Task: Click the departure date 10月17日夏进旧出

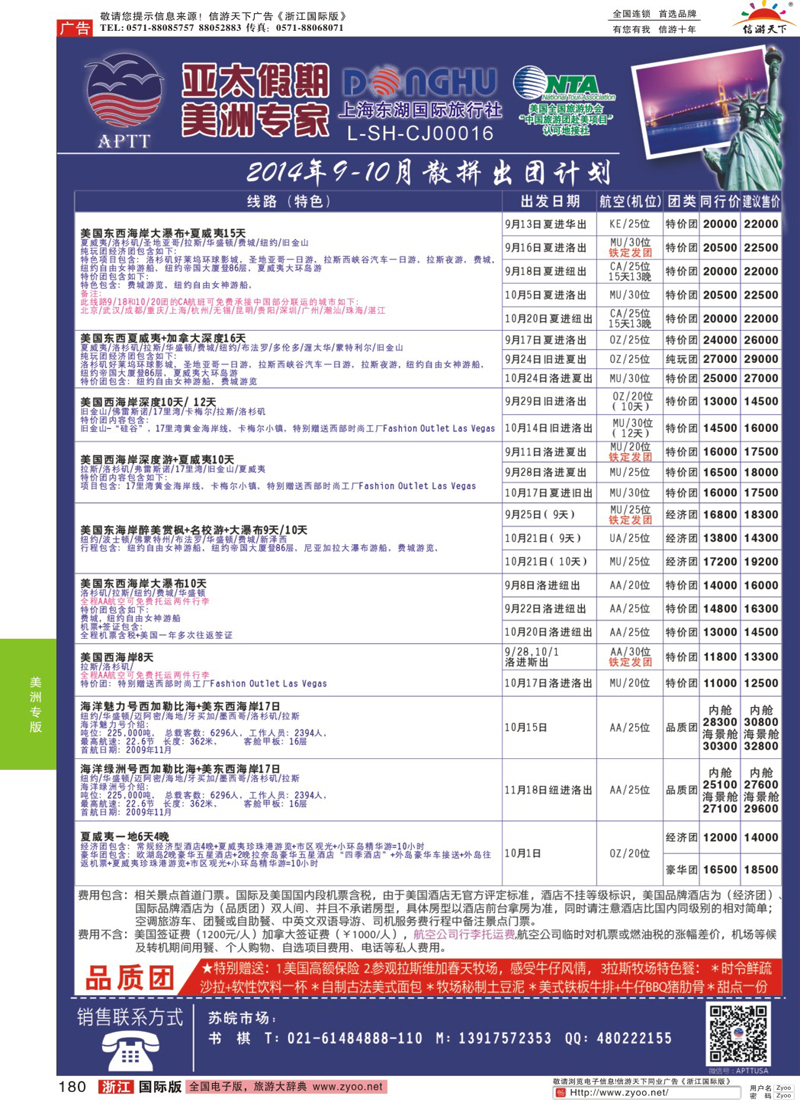Action: click(x=548, y=492)
